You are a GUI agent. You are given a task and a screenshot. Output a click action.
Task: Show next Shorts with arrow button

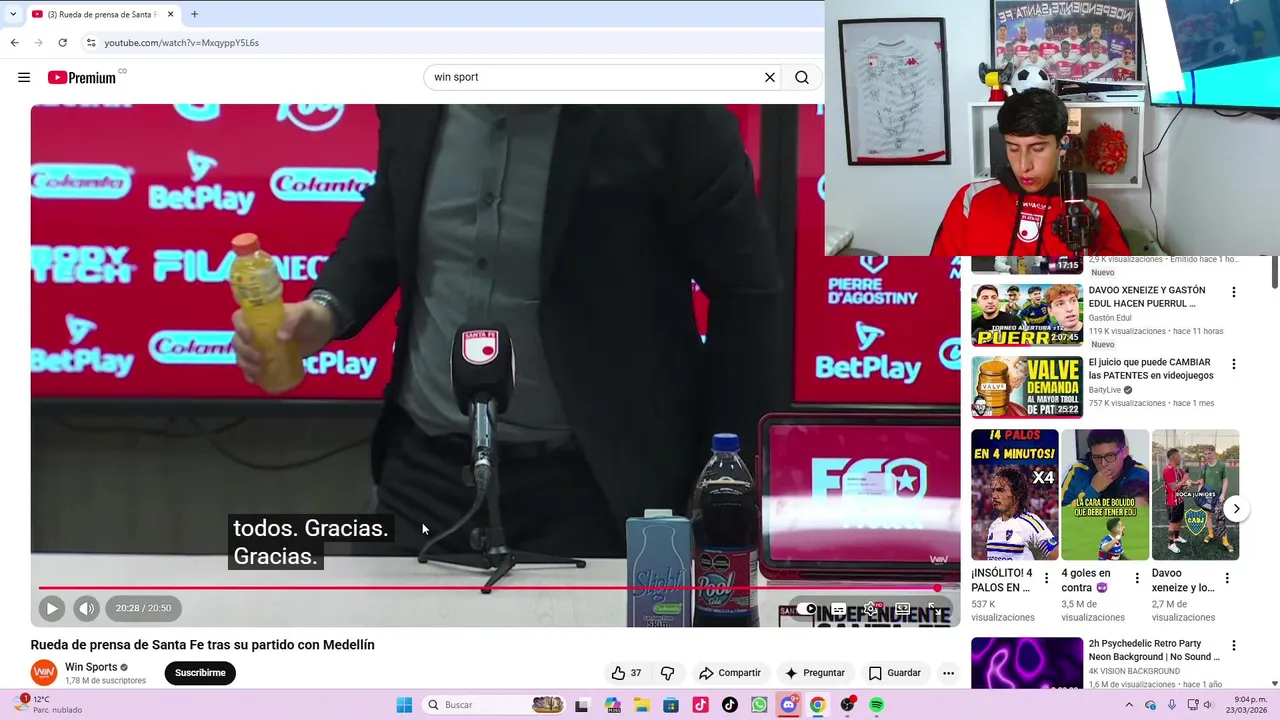coord(1236,508)
